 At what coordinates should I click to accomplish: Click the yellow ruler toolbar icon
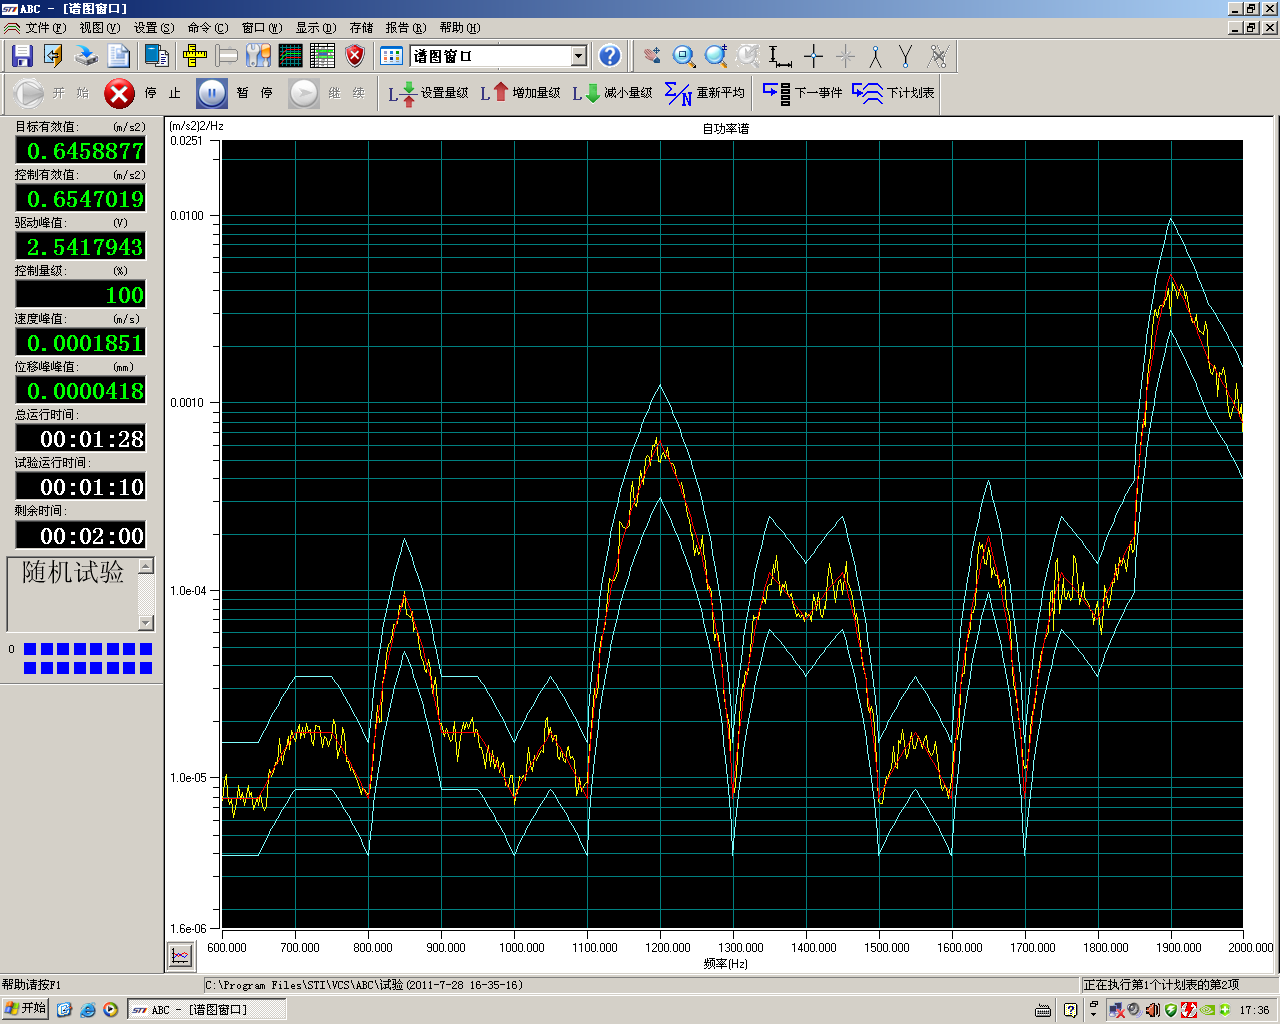point(195,56)
